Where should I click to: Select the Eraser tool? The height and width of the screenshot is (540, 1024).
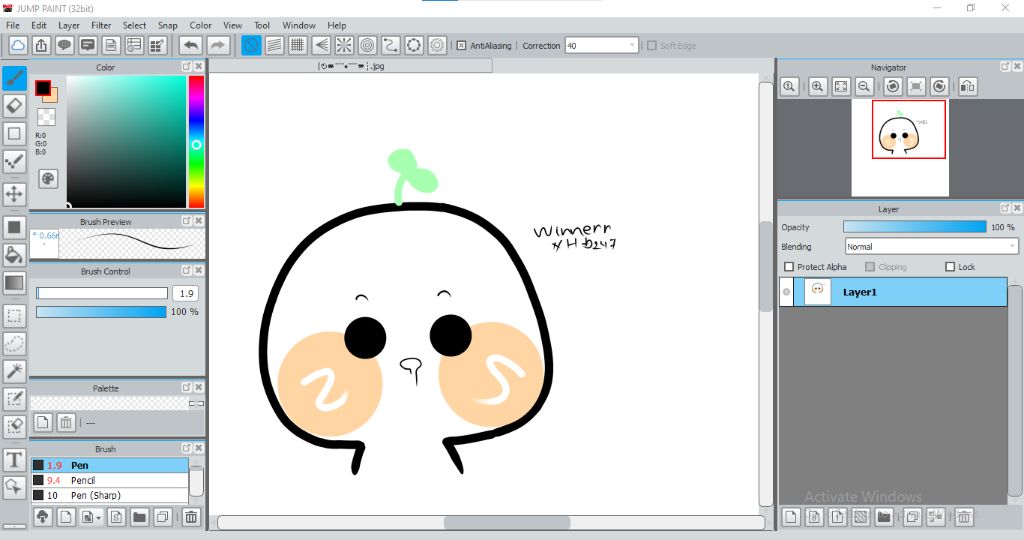[x=14, y=106]
